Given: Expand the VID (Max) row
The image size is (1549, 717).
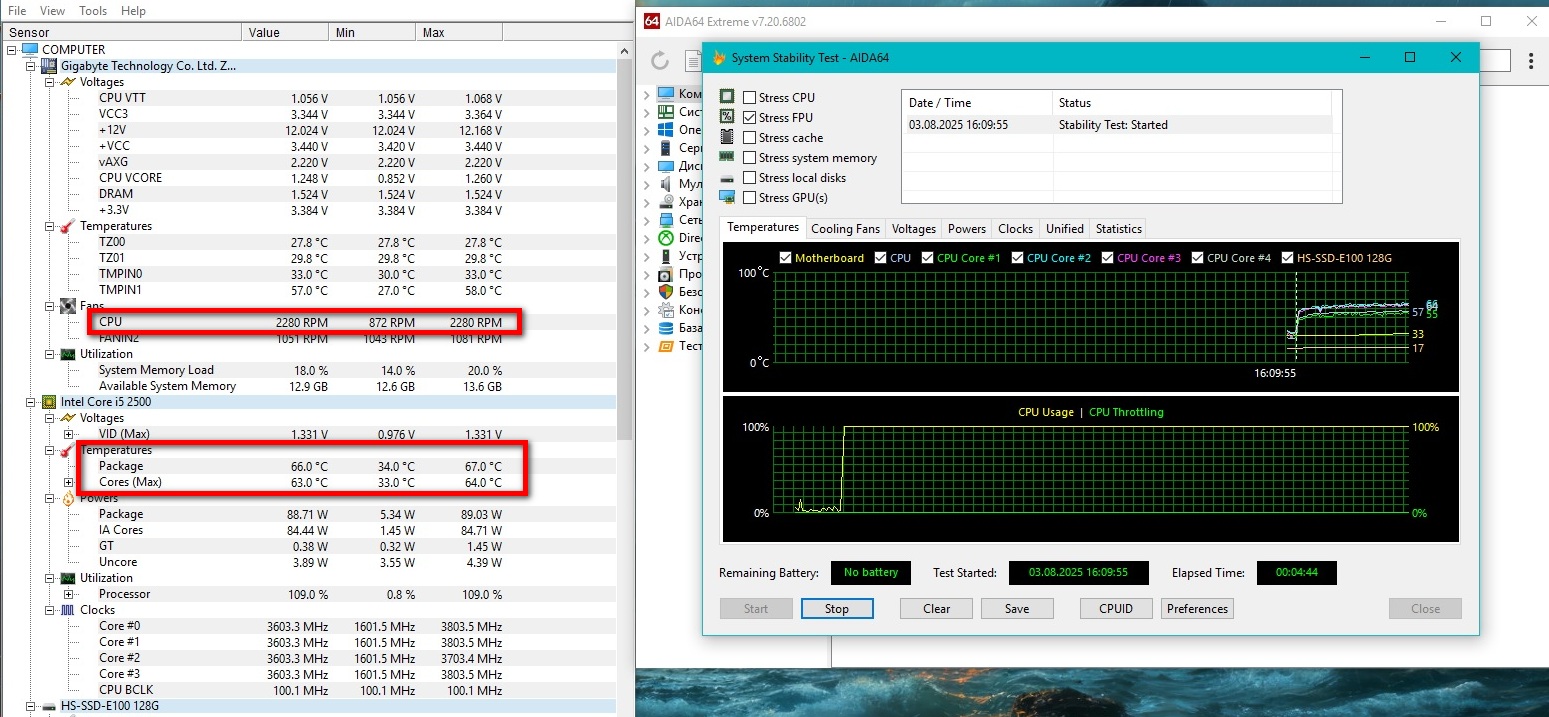Looking at the screenshot, I should point(69,434).
